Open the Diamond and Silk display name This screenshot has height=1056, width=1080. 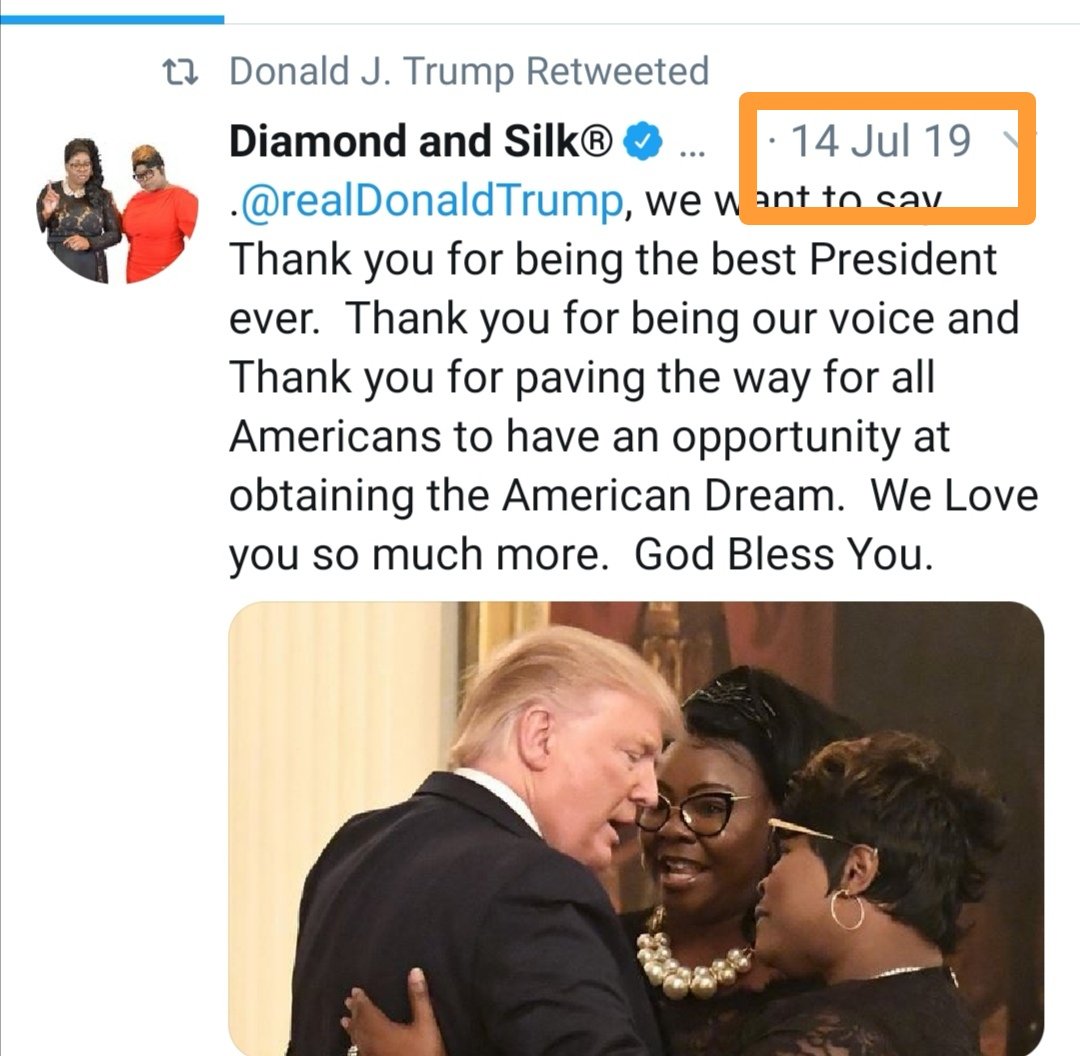420,141
